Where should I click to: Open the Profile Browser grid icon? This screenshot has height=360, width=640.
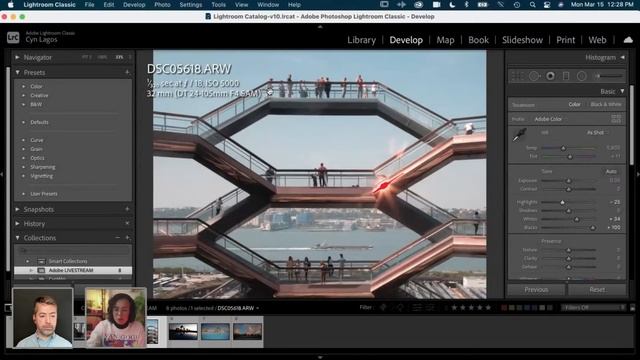(616, 119)
